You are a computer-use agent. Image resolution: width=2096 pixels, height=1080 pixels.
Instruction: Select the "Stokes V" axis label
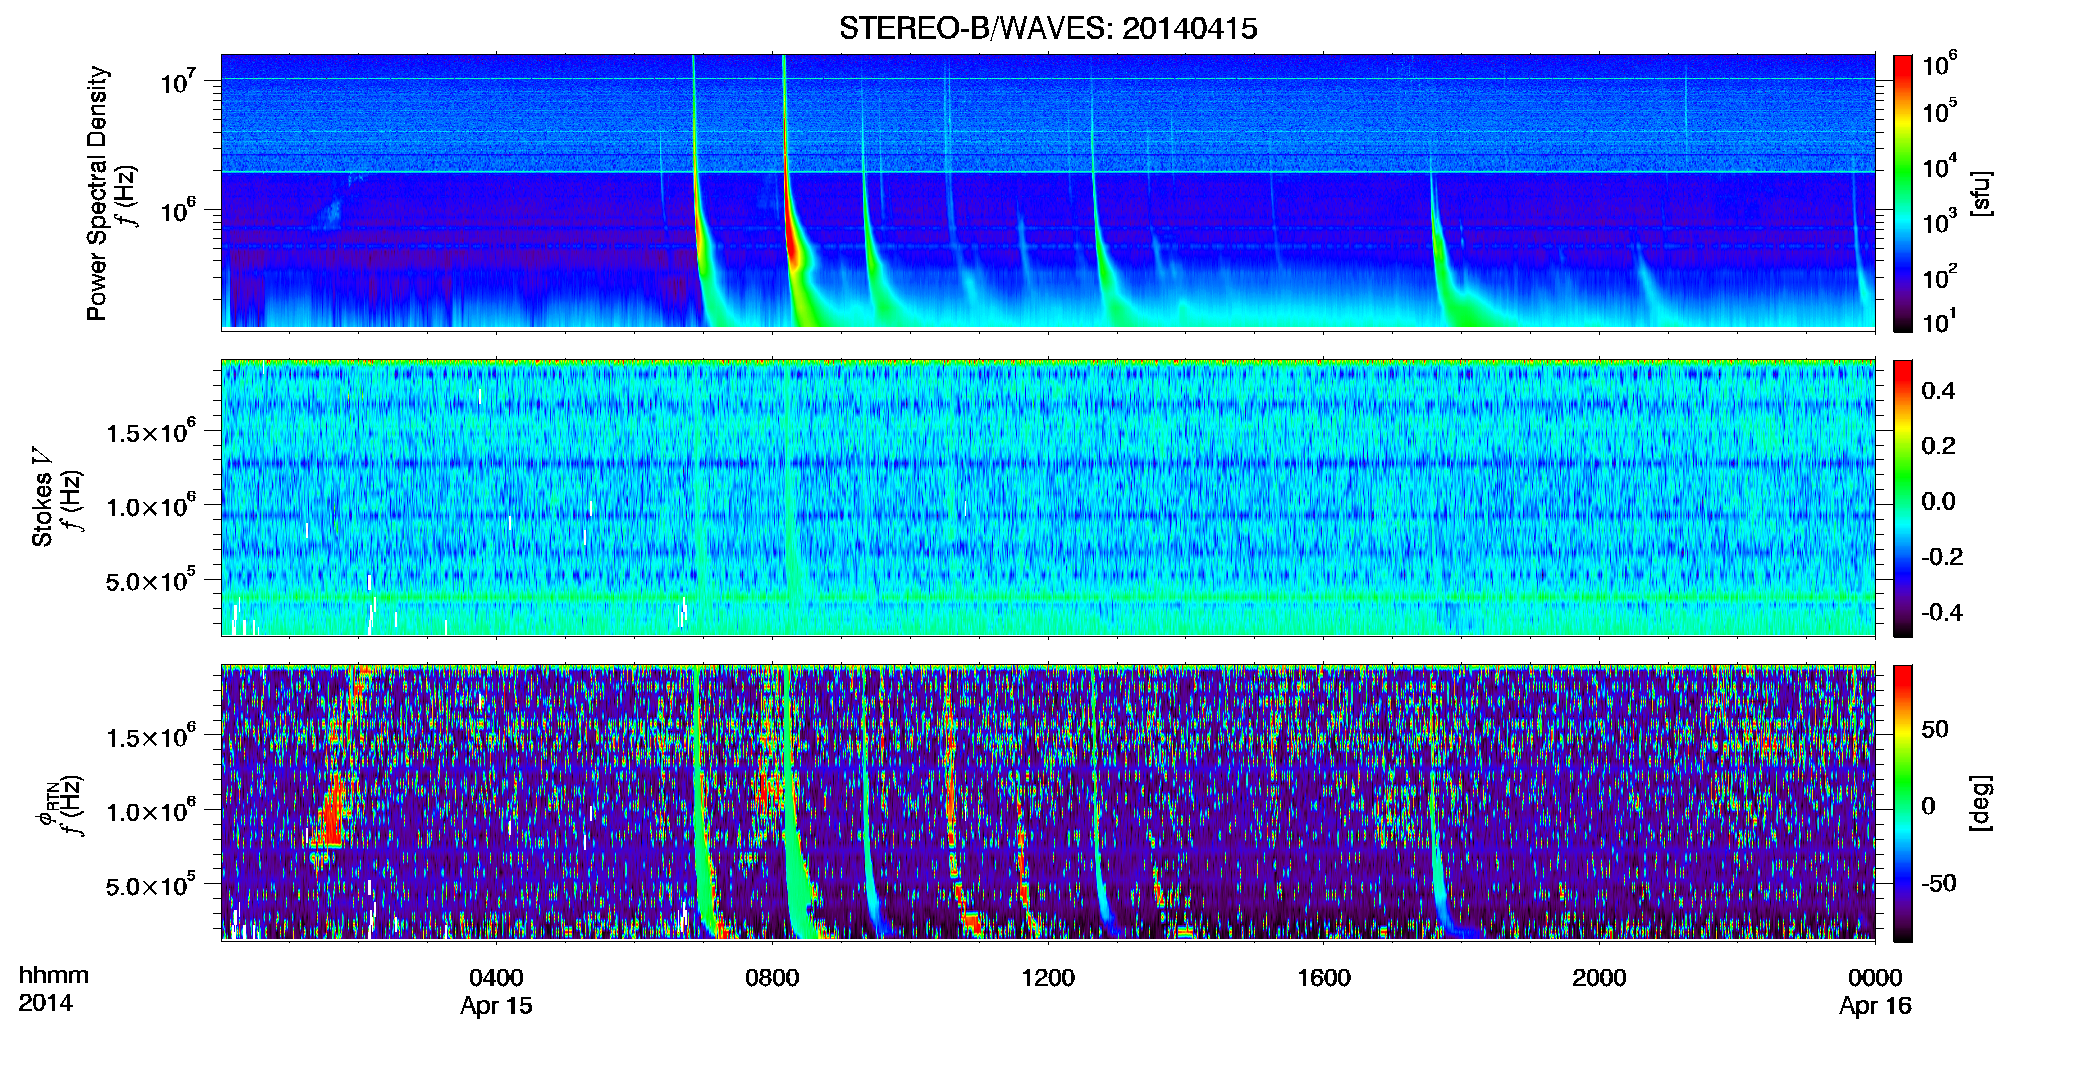point(43,497)
